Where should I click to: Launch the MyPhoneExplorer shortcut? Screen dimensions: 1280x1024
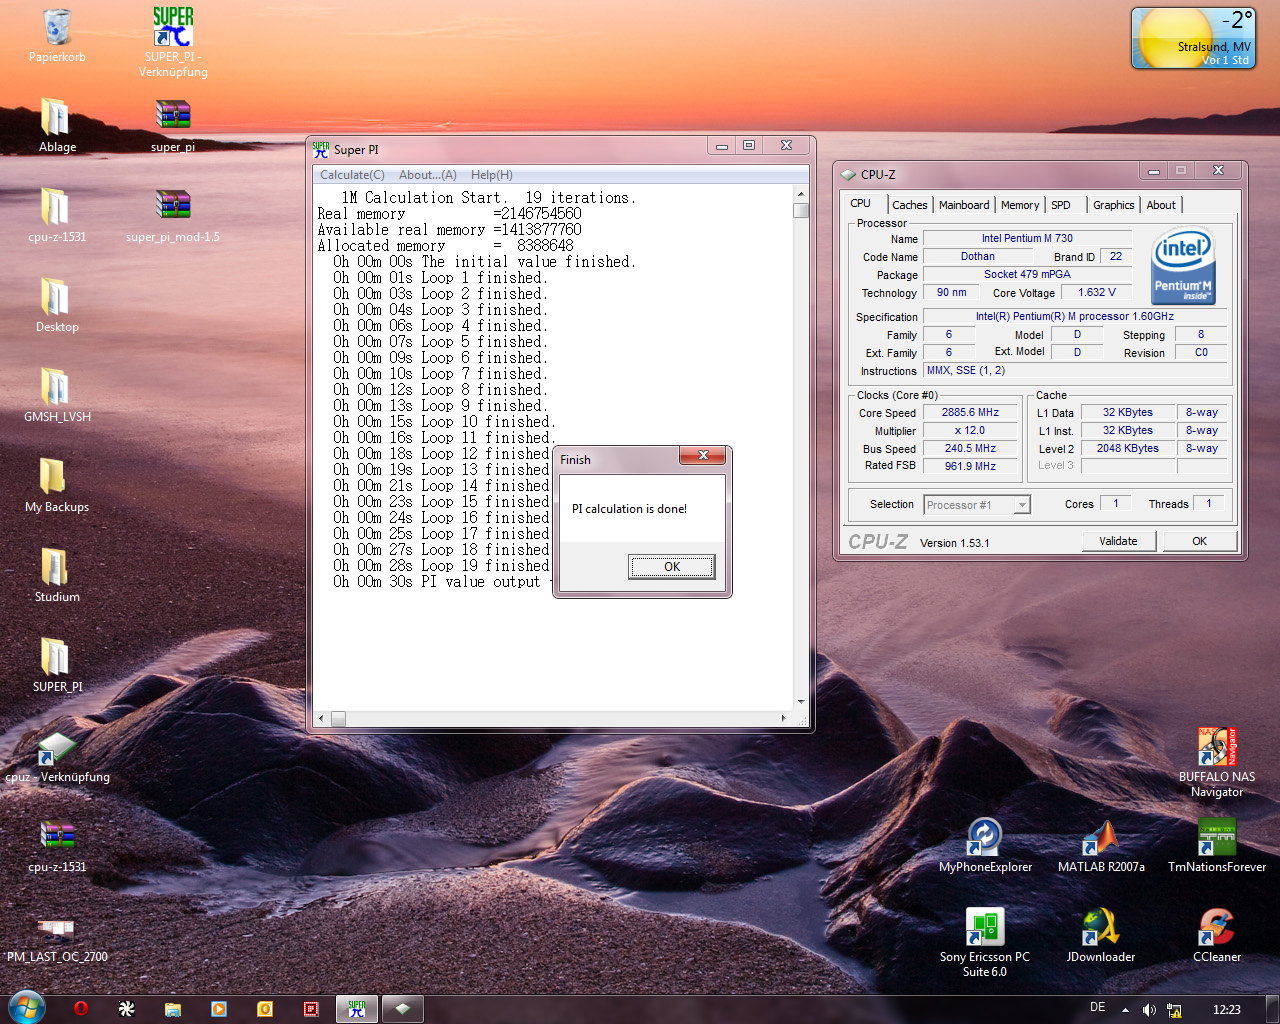(x=985, y=837)
